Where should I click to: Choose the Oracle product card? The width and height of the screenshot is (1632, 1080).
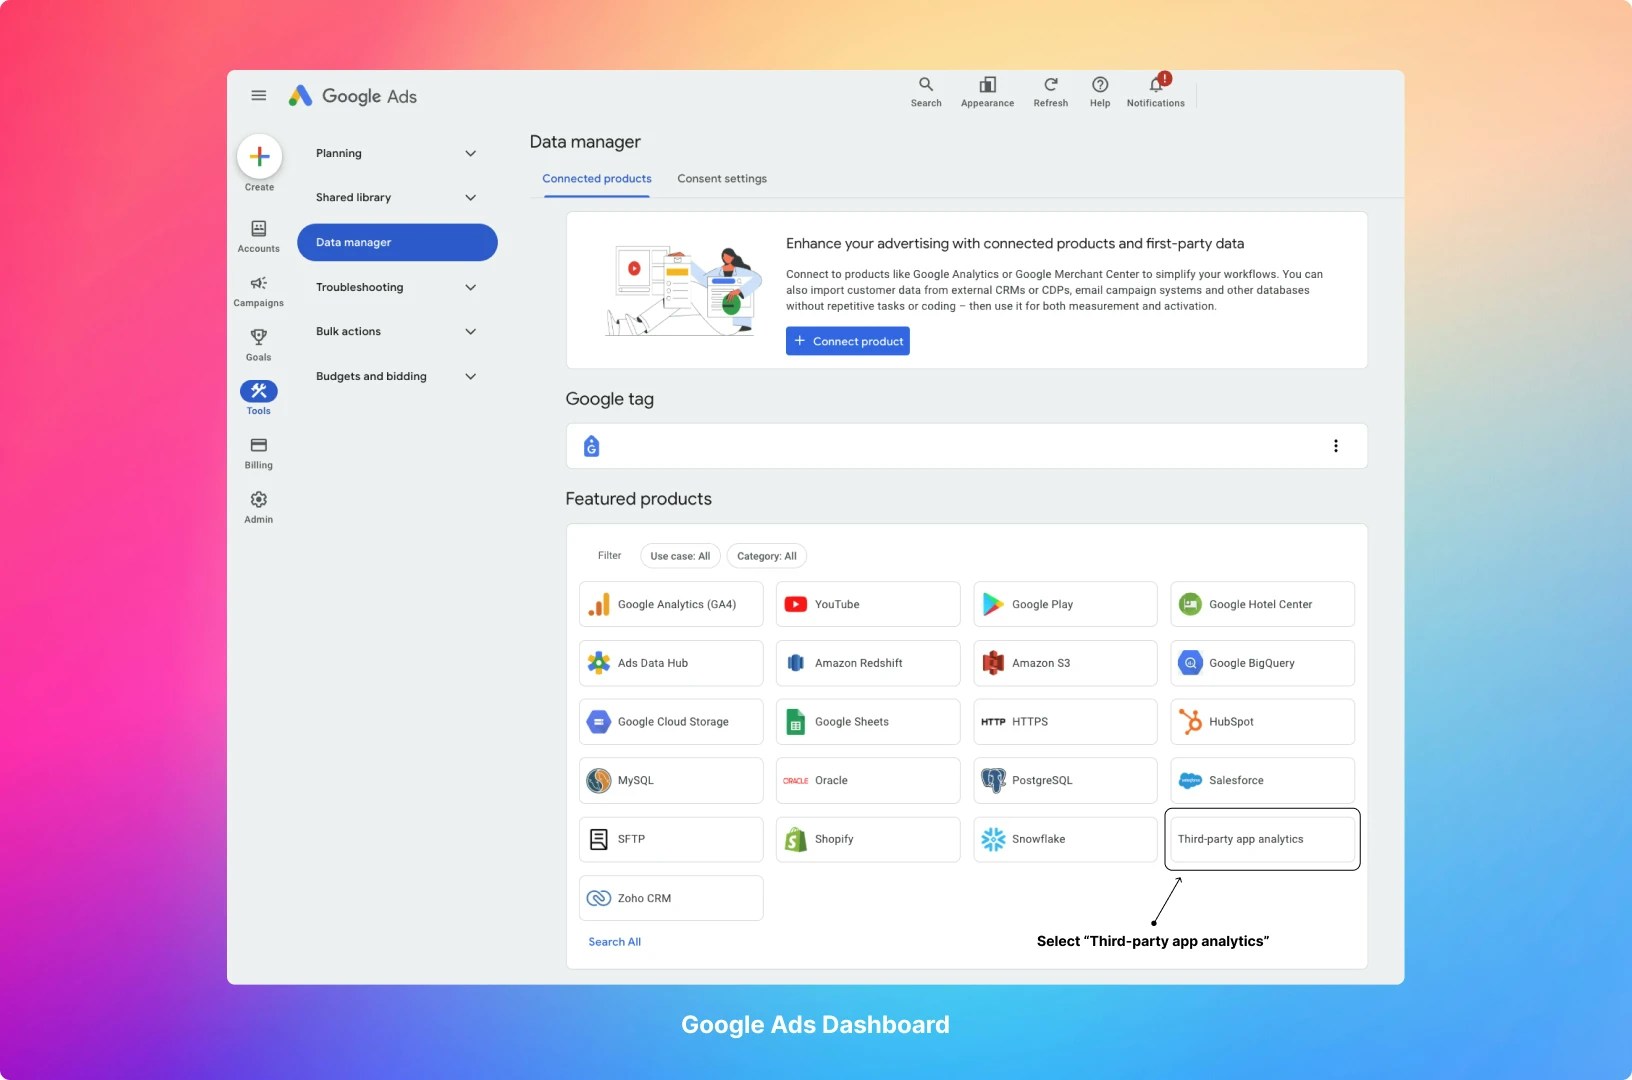(868, 780)
